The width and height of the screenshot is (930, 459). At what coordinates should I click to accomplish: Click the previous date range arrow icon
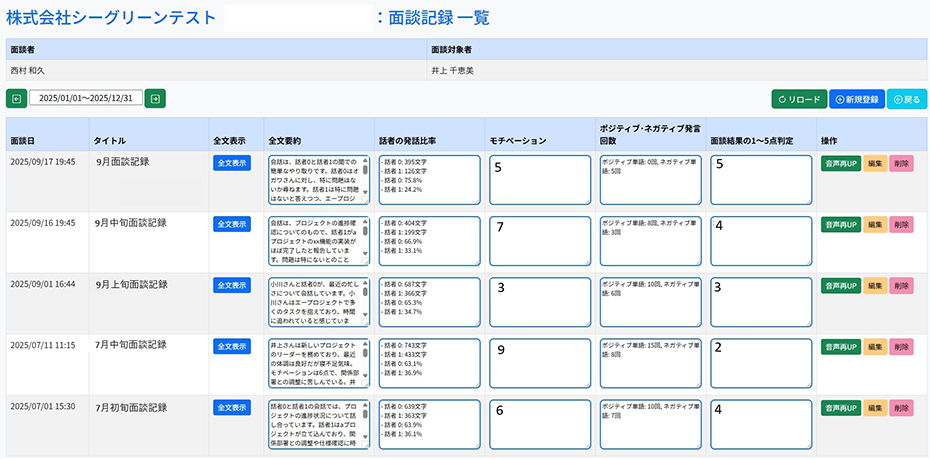pyautogui.click(x=16, y=98)
